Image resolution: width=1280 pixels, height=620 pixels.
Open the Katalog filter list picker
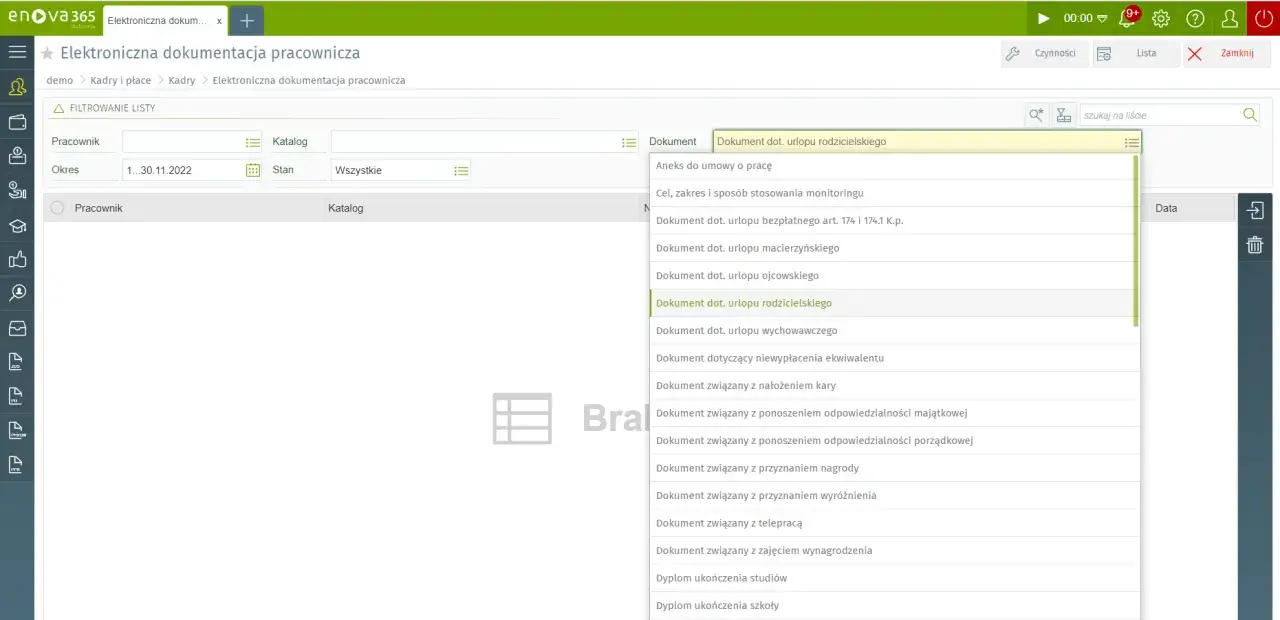tap(628, 142)
